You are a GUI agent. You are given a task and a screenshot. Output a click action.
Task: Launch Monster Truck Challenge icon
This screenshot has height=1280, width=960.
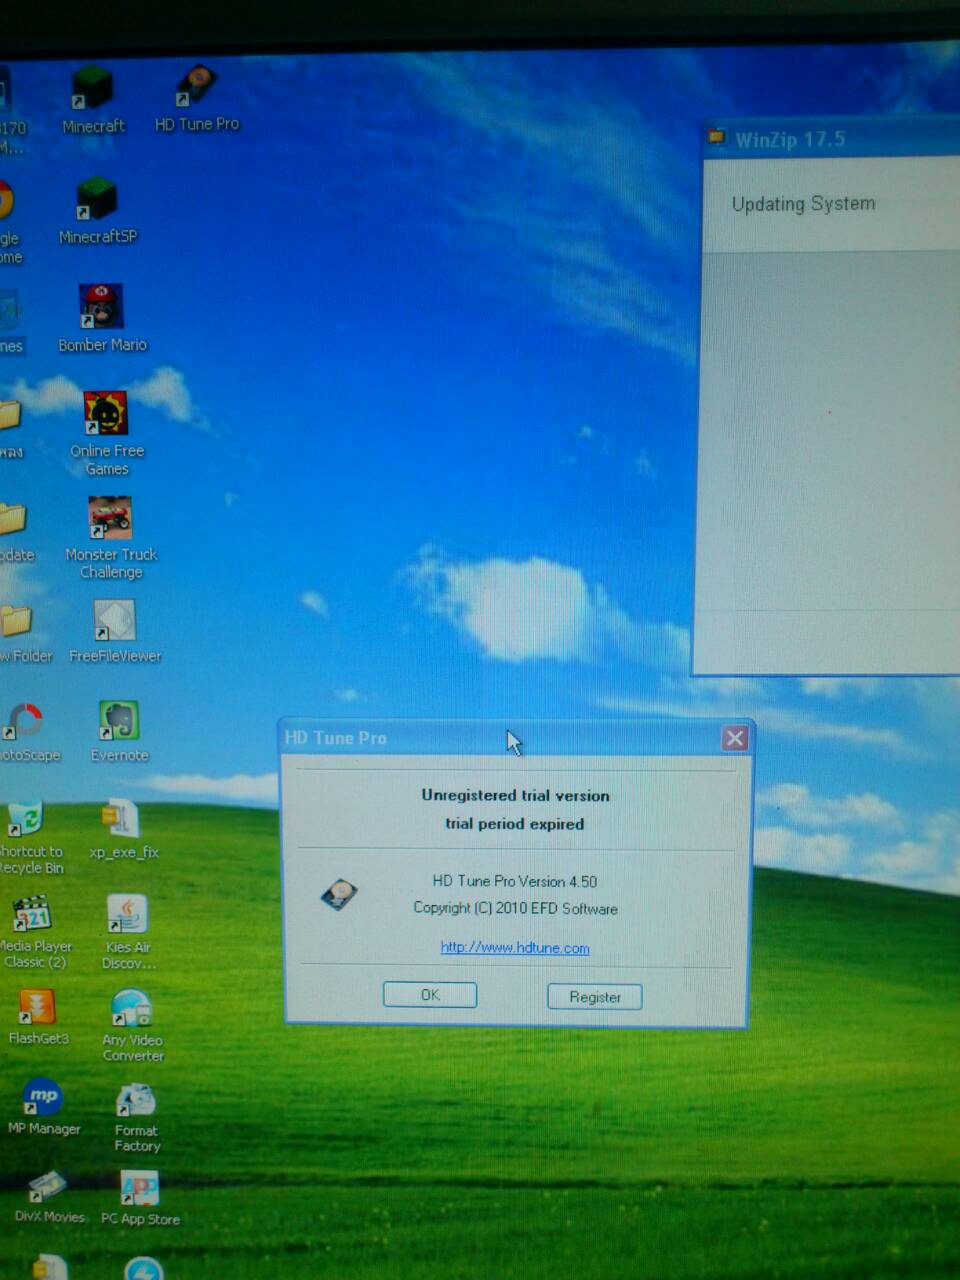[x=110, y=520]
